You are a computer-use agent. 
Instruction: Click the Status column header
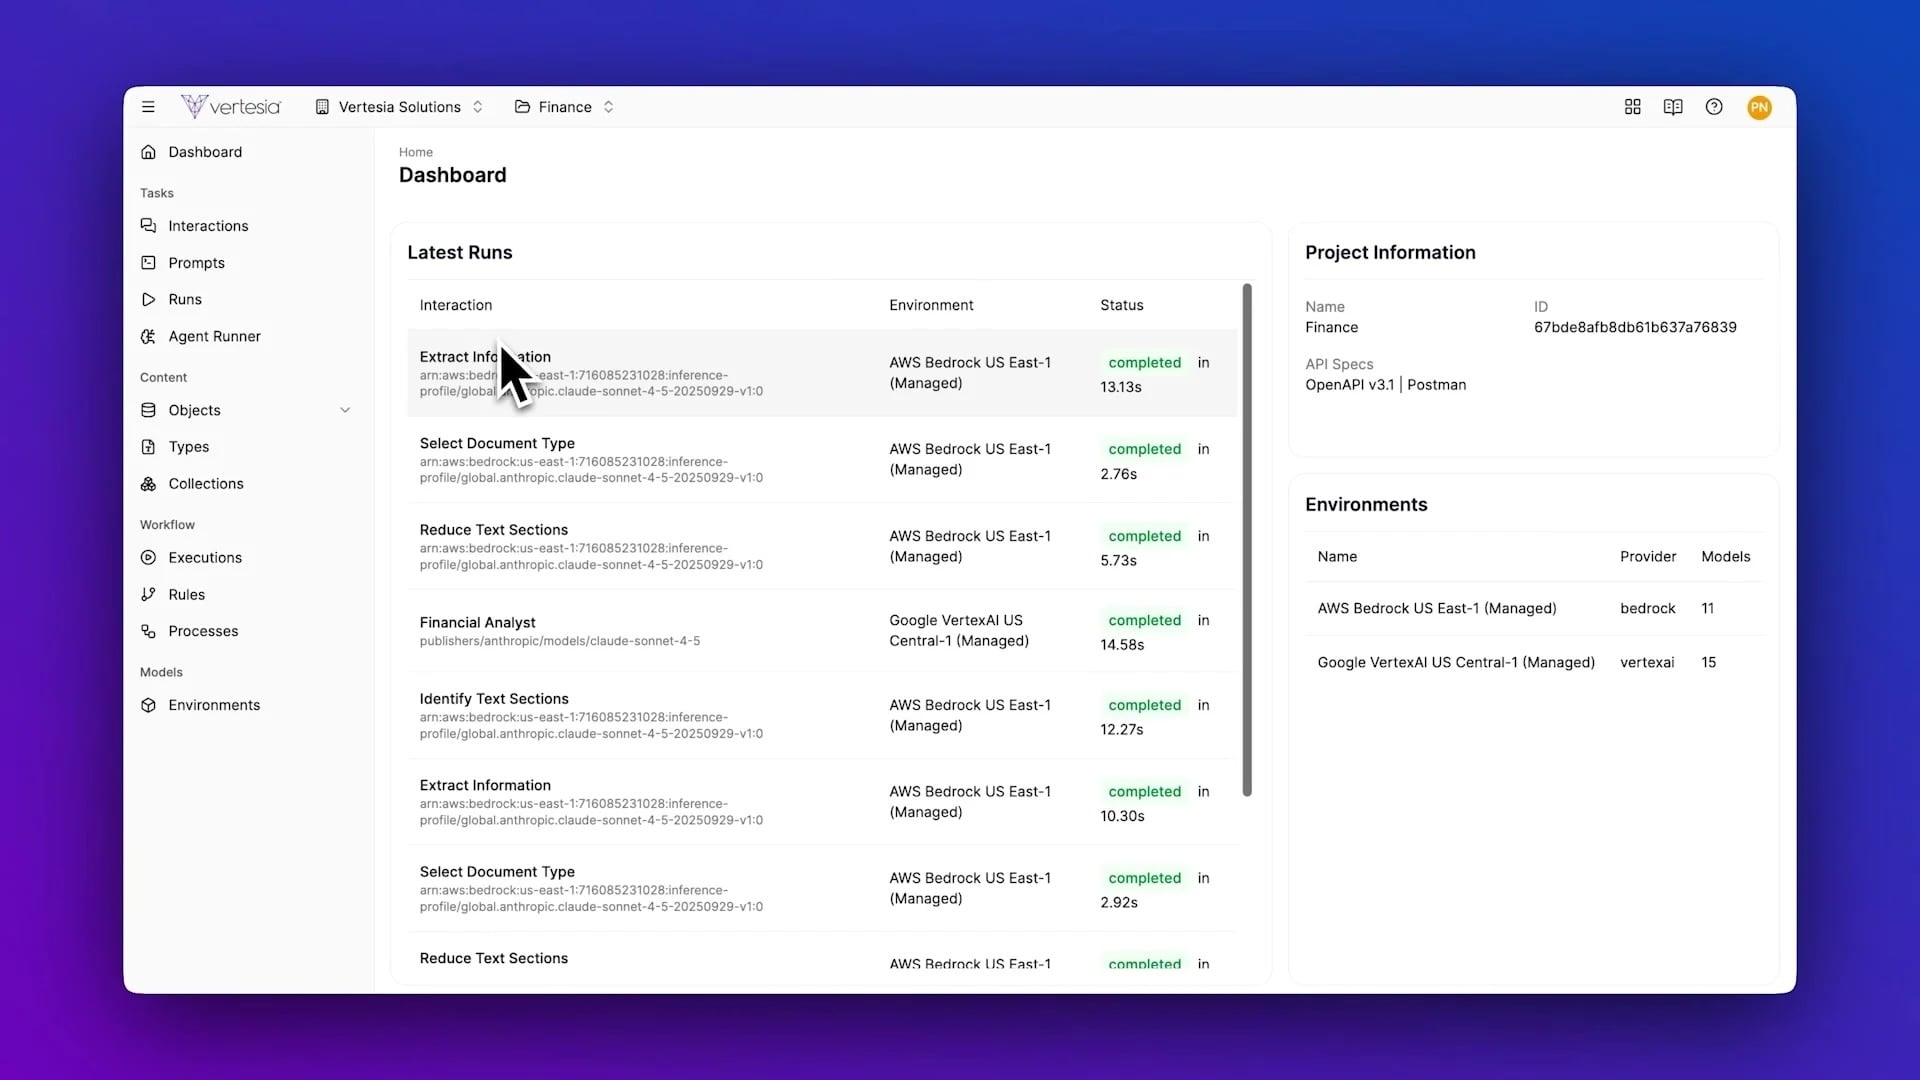(1121, 305)
